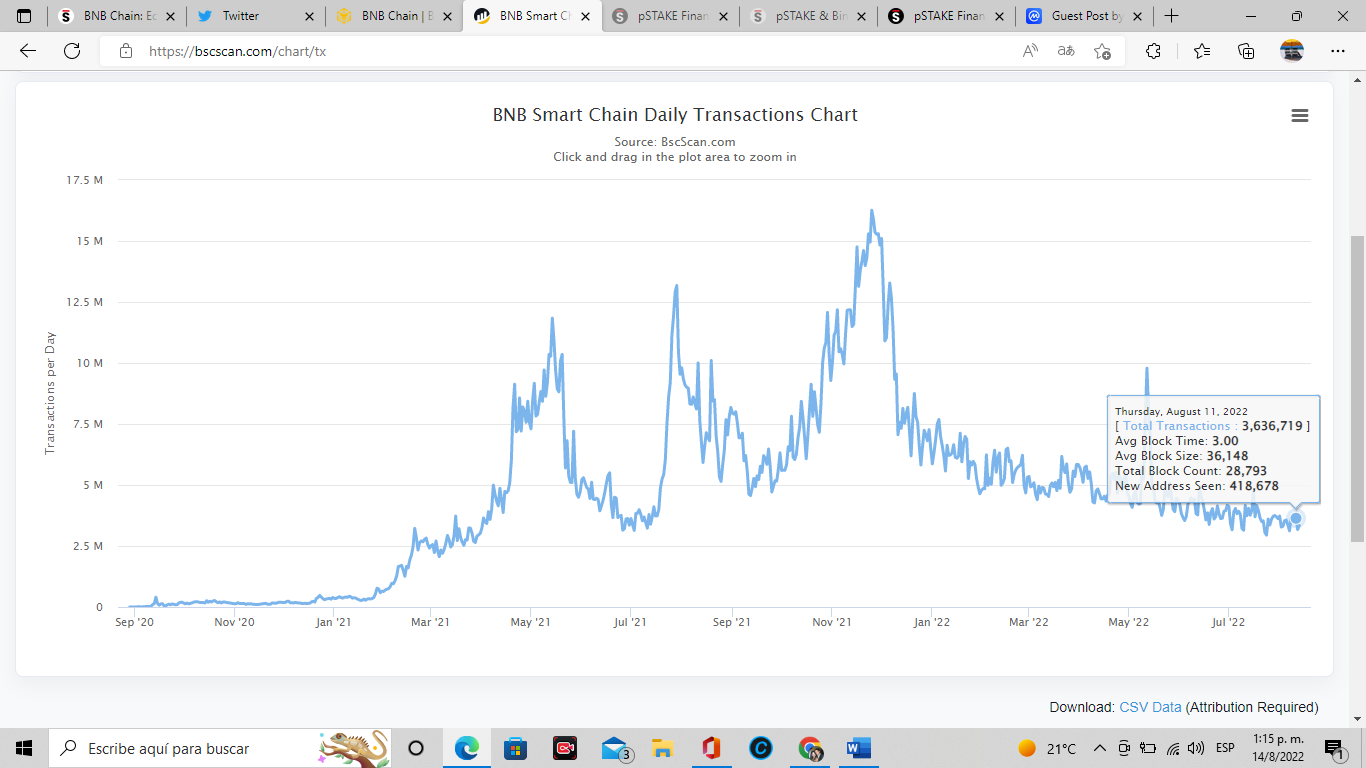Open the Windows Start menu
The height and width of the screenshot is (768, 1366).
tap(24, 748)
